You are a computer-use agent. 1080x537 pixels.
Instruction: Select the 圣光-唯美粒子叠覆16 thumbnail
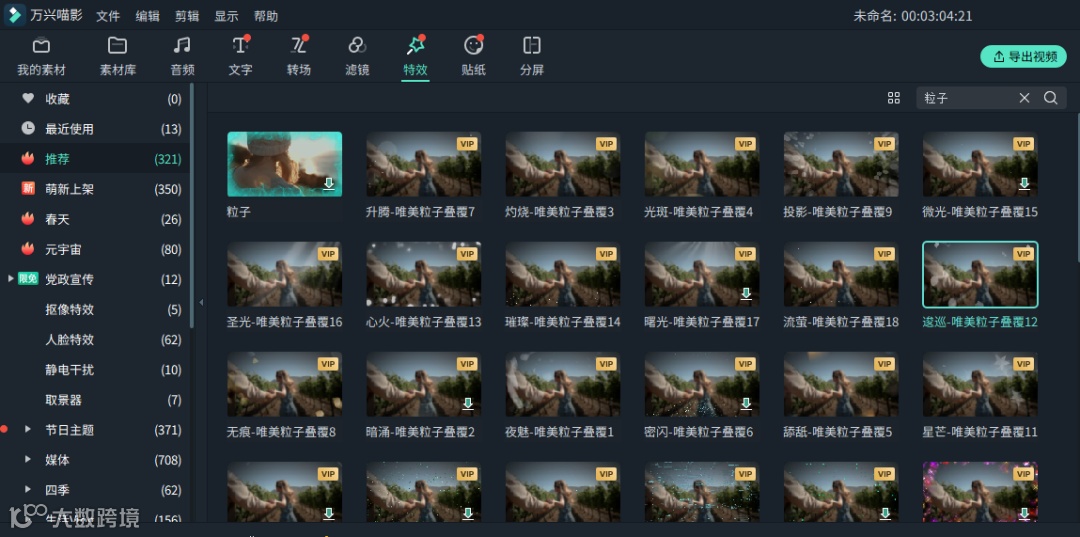284,275
